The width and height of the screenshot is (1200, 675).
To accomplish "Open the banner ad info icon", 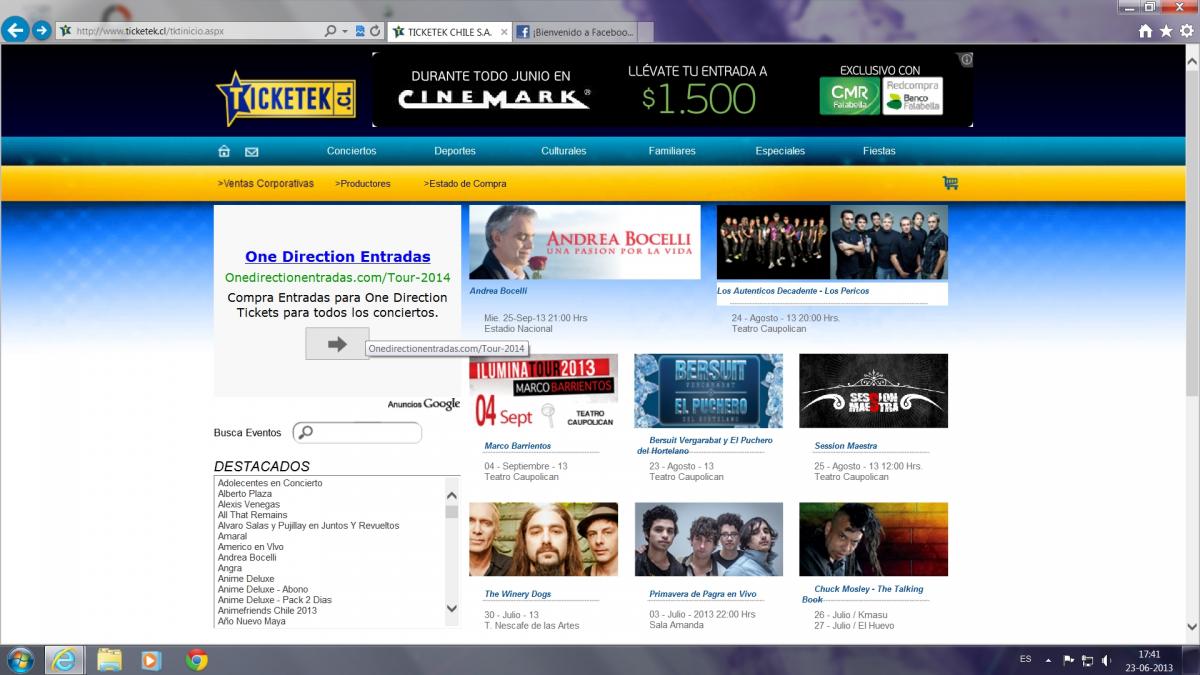I will 966,60.
